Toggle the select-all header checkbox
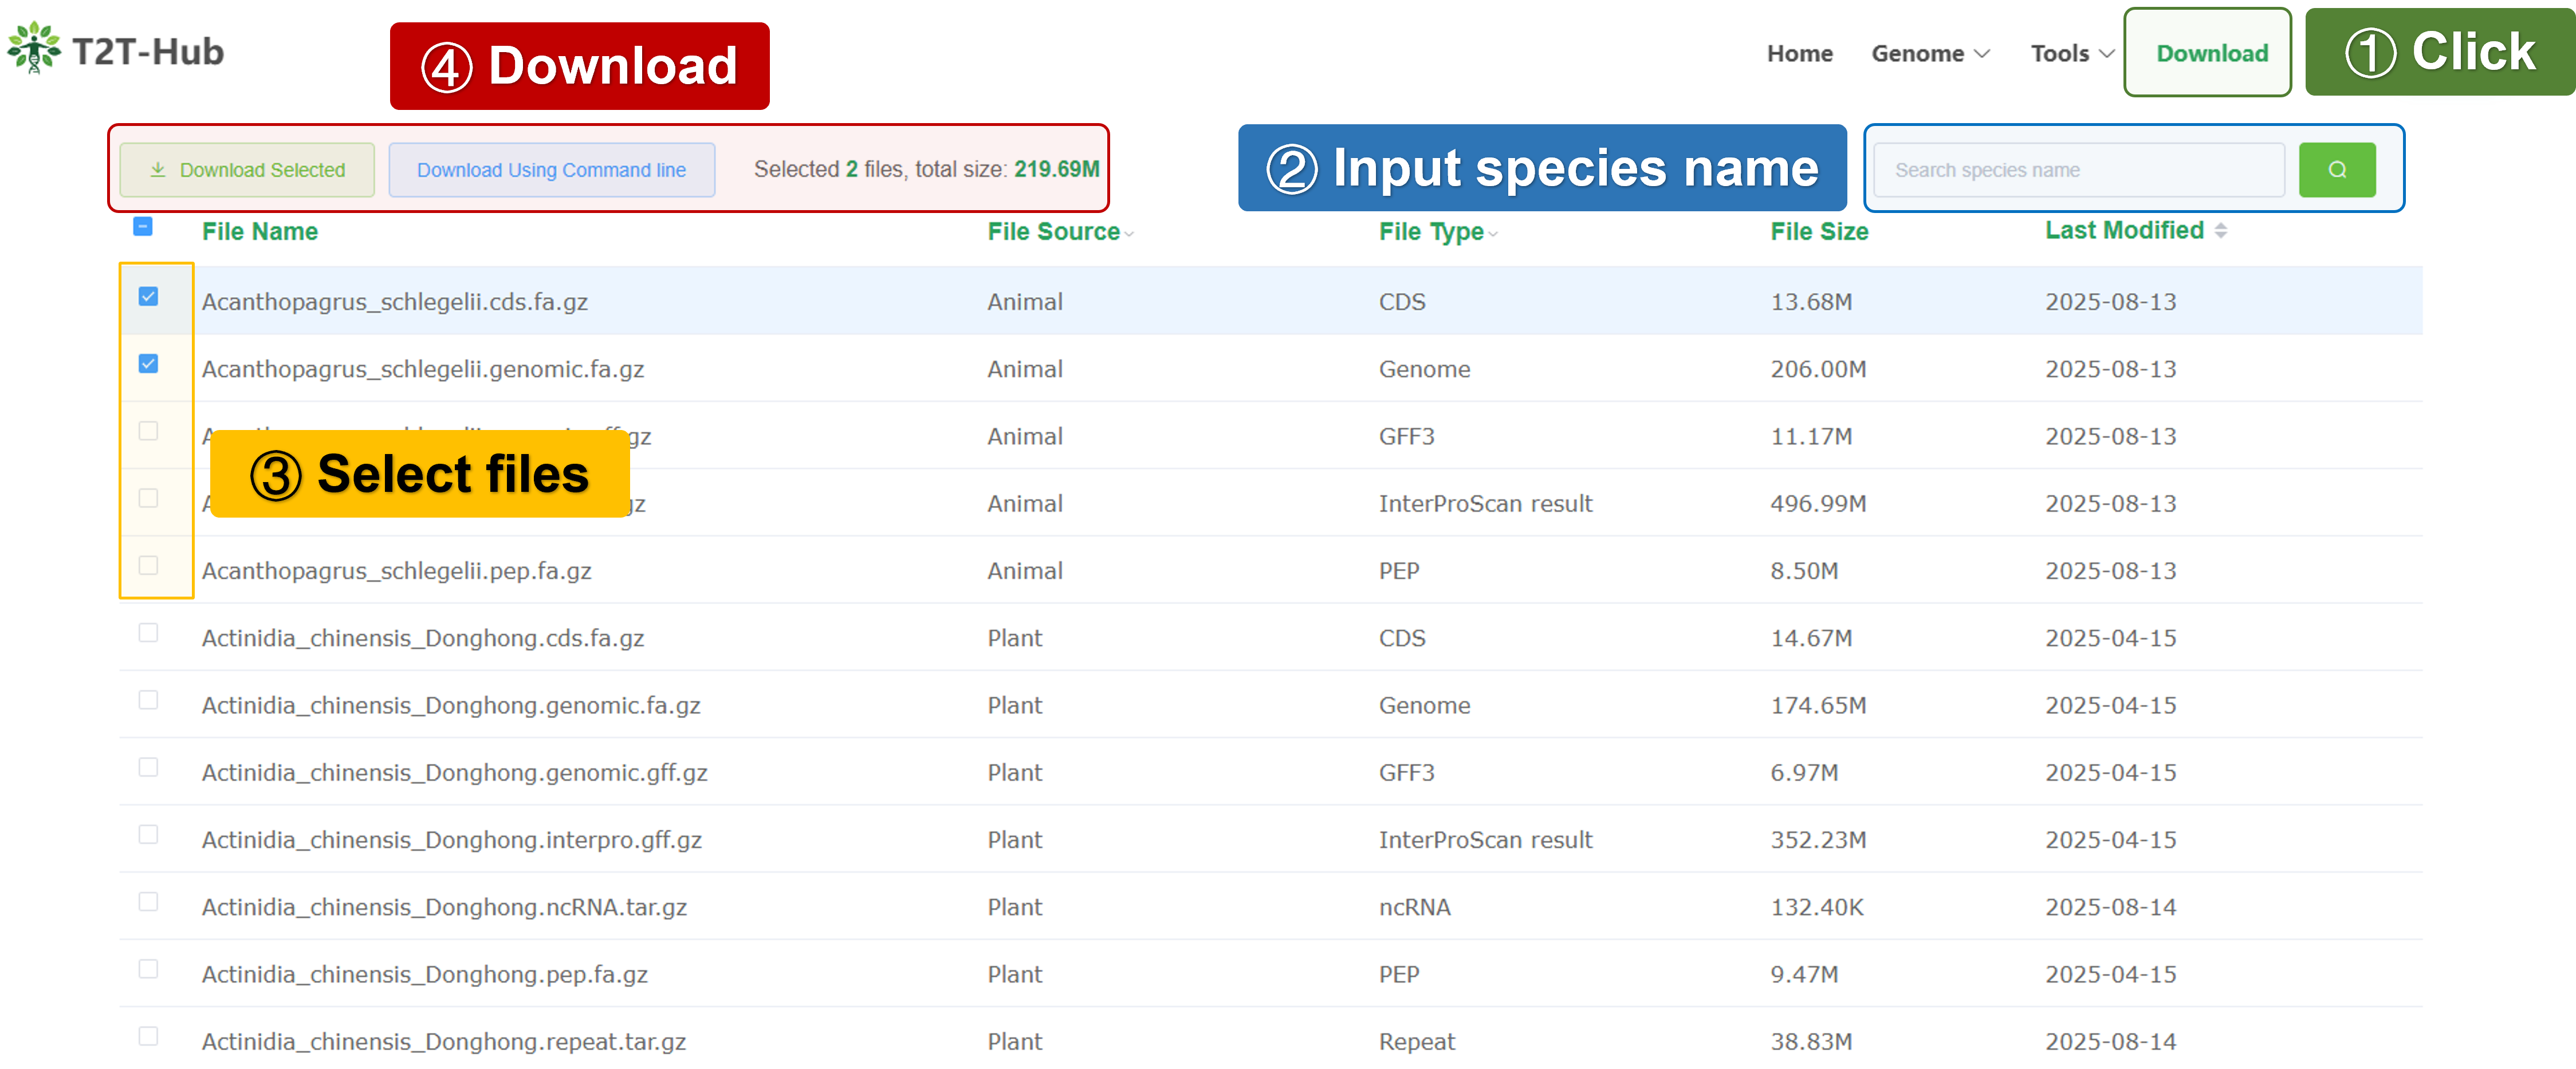2576x1069 pixels. (143, 227)
